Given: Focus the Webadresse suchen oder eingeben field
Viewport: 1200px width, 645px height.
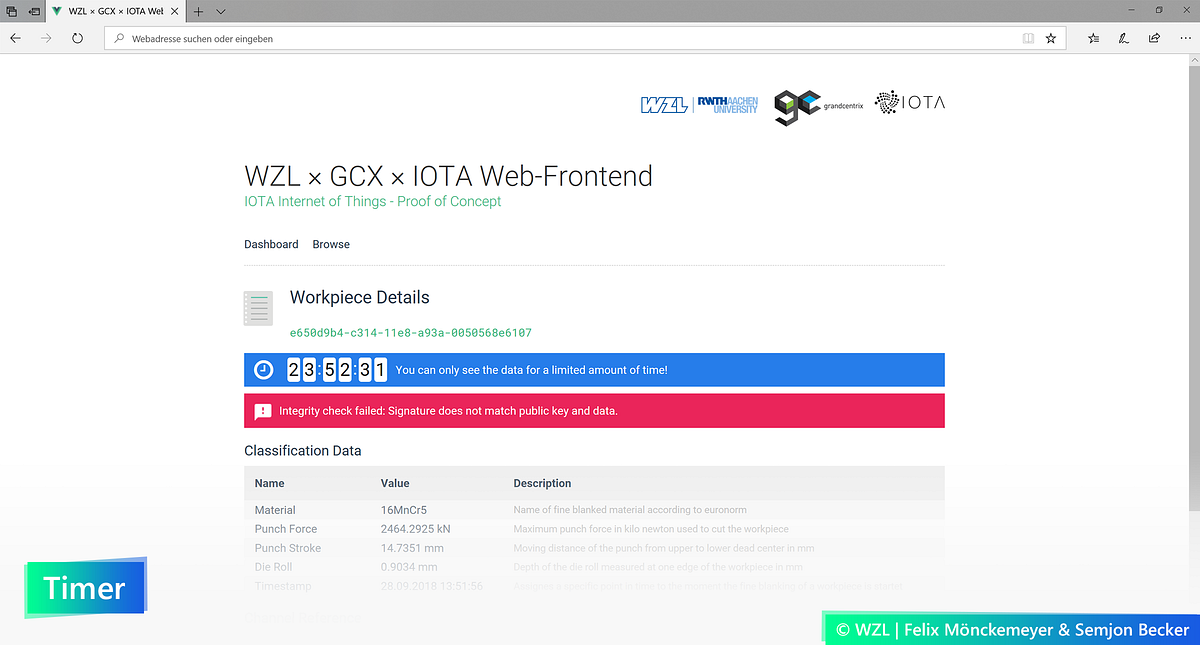Looking at the screenshot, I should point(586,38).
